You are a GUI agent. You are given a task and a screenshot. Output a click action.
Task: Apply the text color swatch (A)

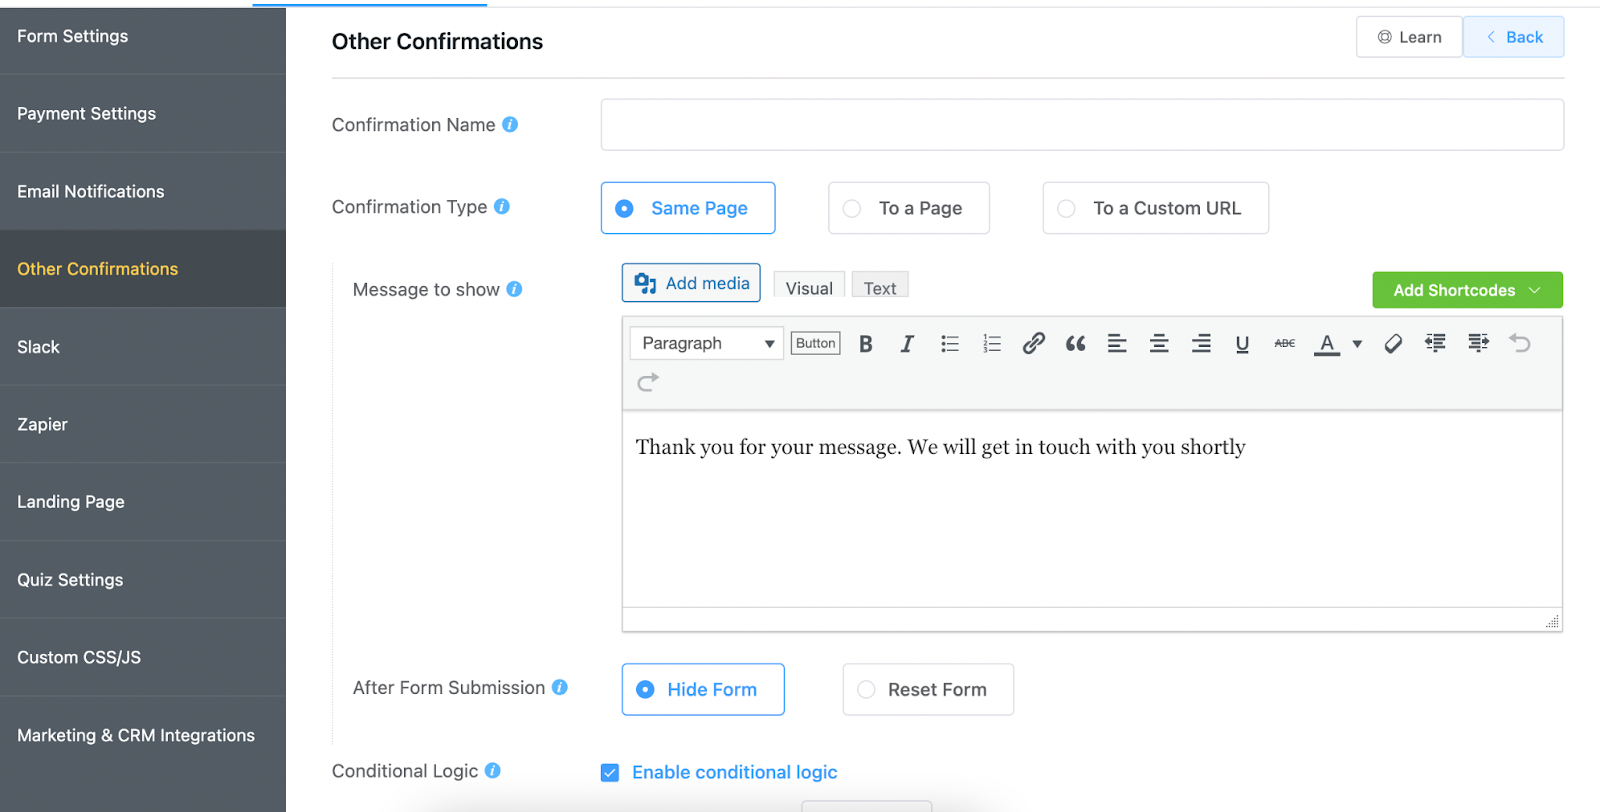point(1326,344)
